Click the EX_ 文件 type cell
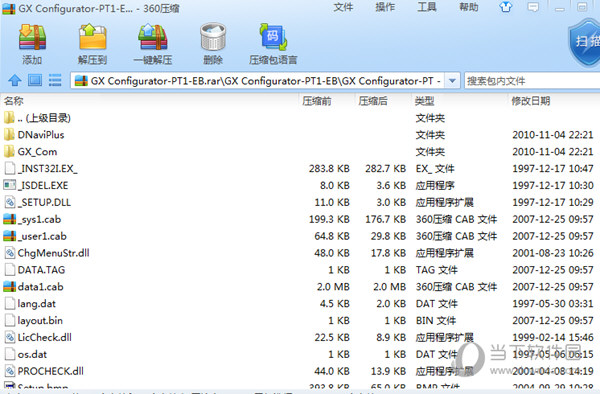 (435, 168)
